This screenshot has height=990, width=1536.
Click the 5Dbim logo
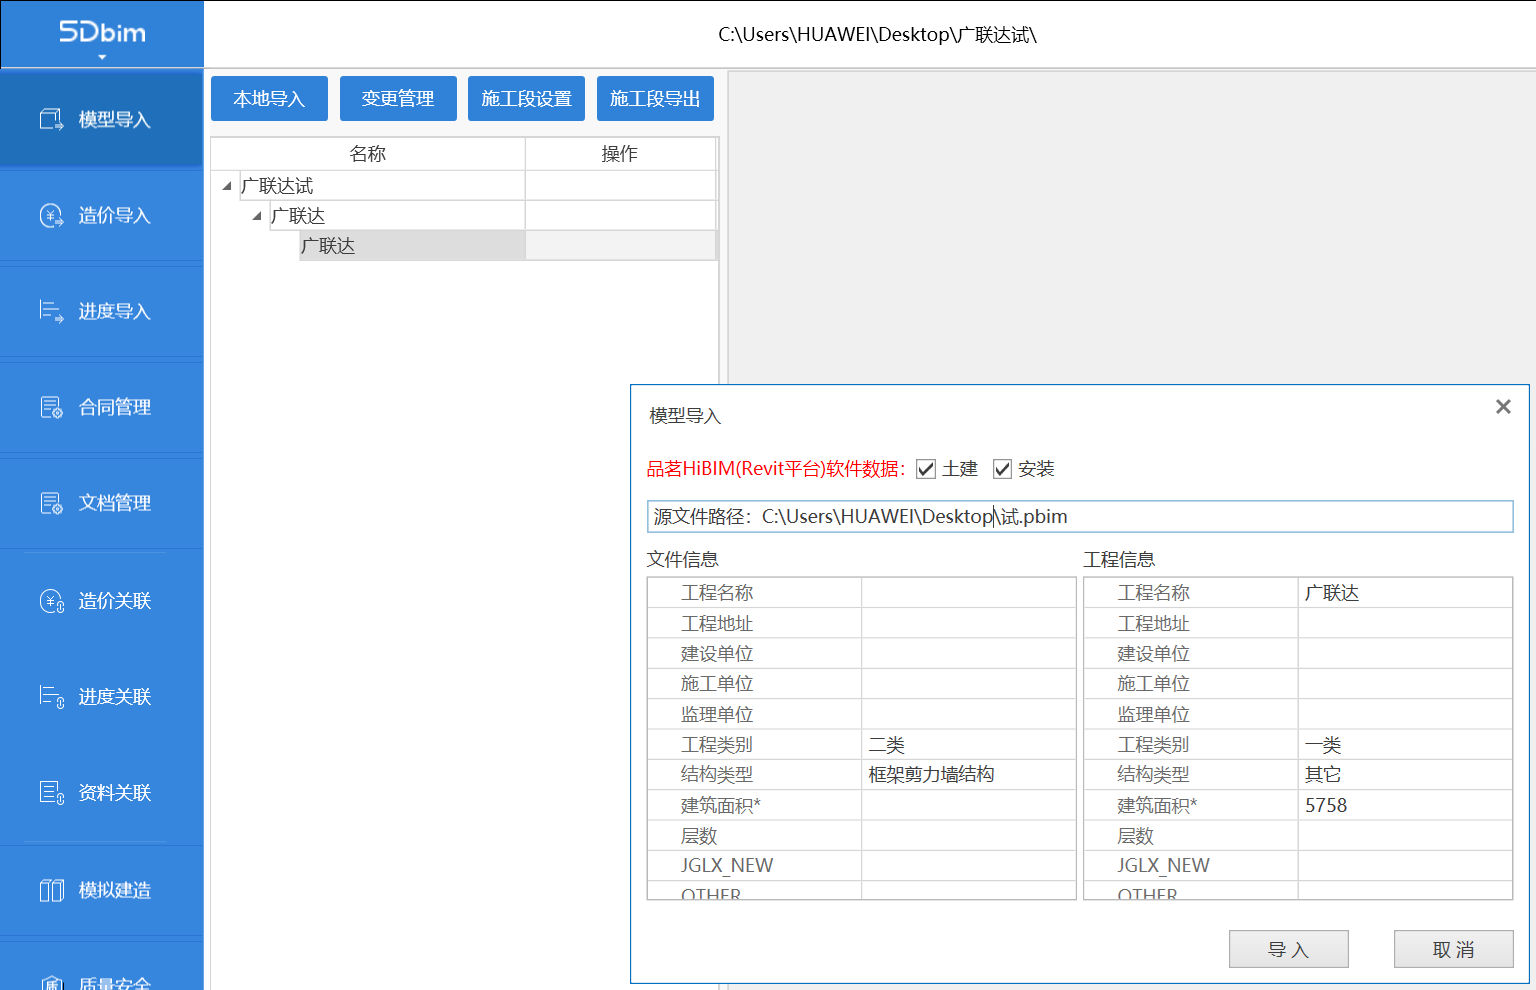tap(102, 32)
